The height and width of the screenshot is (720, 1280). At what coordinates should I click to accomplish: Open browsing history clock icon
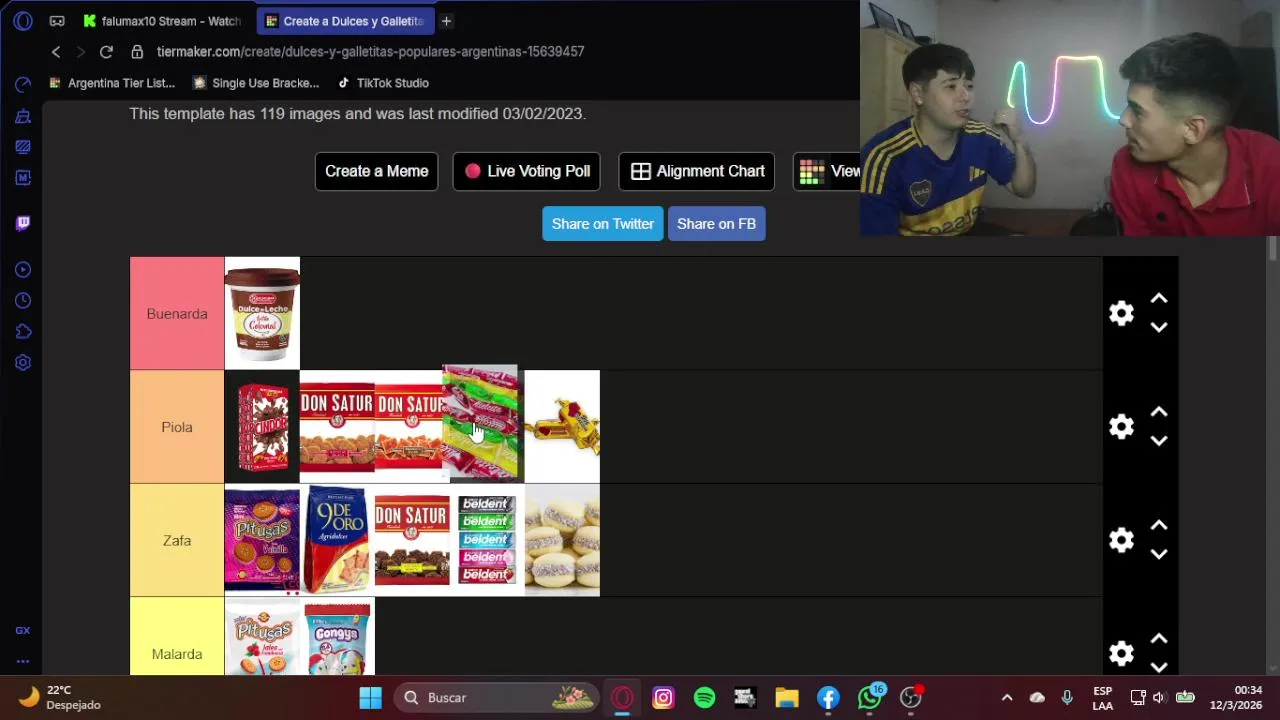[x=23, y=301]
